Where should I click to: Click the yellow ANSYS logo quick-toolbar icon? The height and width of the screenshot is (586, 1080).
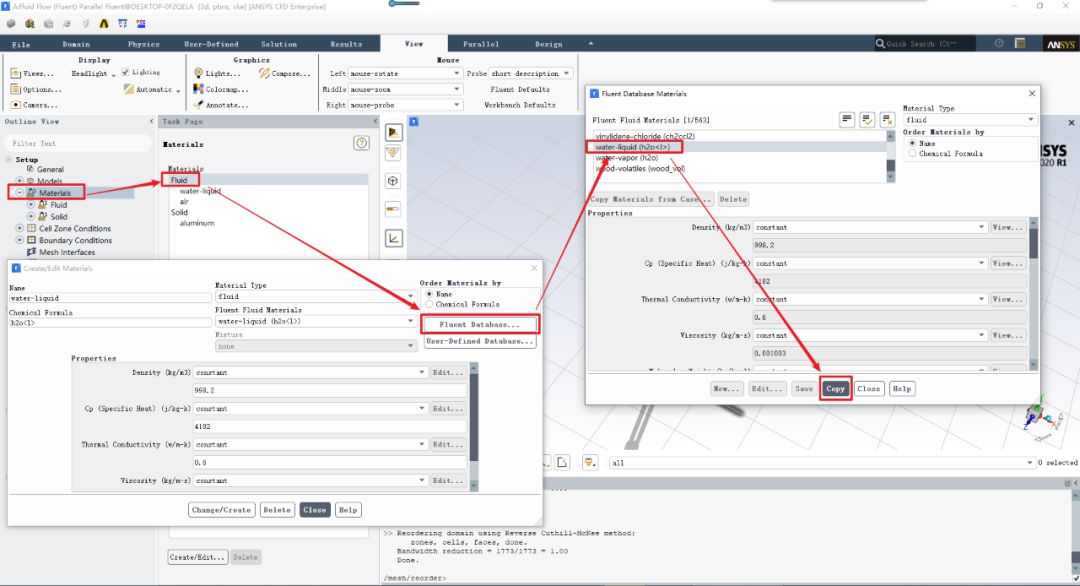point(104,23)
